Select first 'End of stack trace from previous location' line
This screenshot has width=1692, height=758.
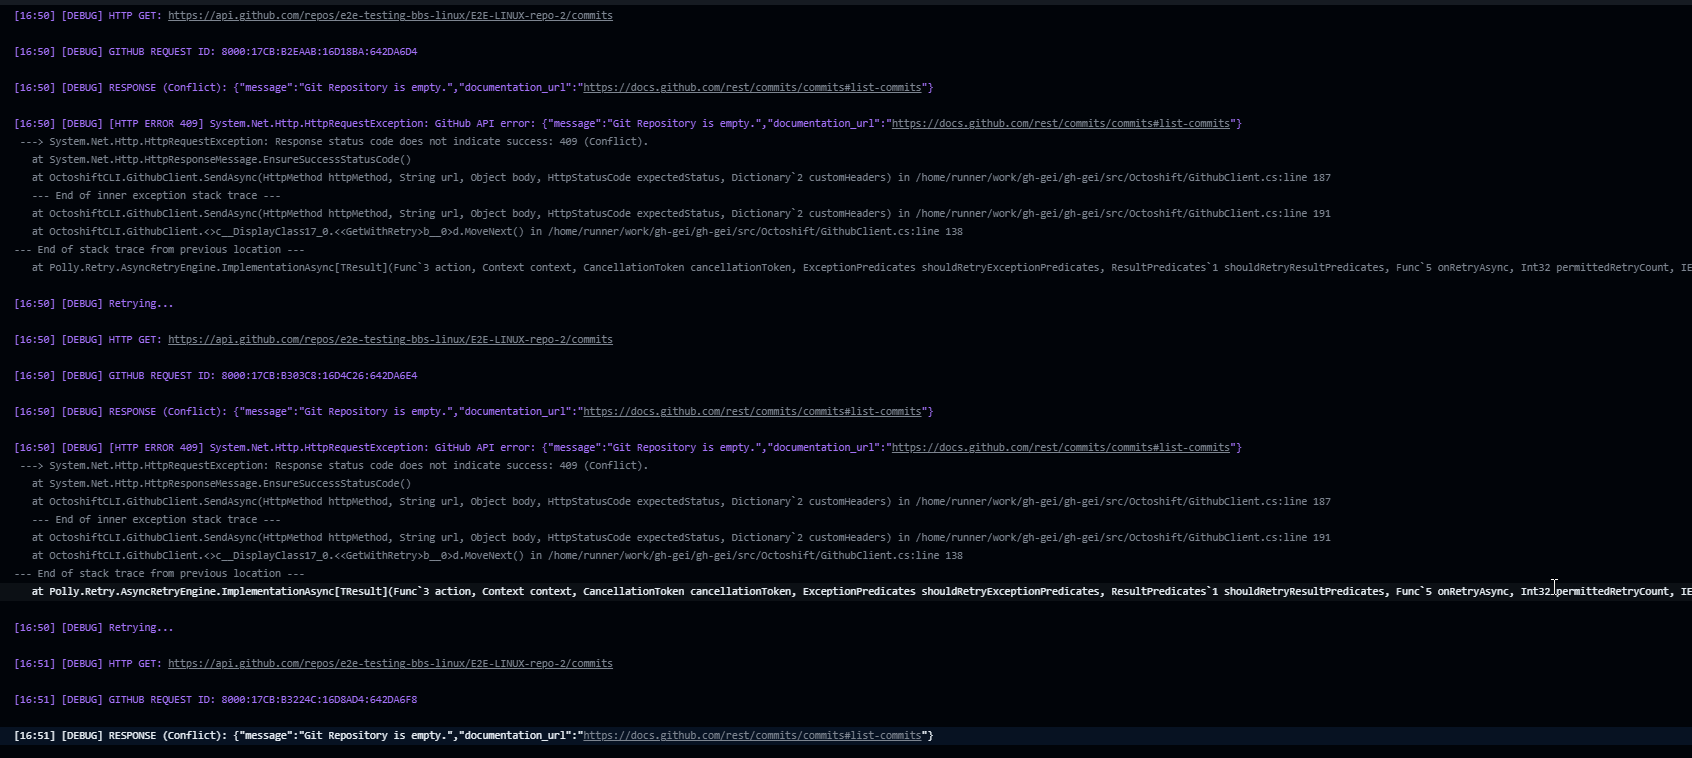[x=159, y=250]
